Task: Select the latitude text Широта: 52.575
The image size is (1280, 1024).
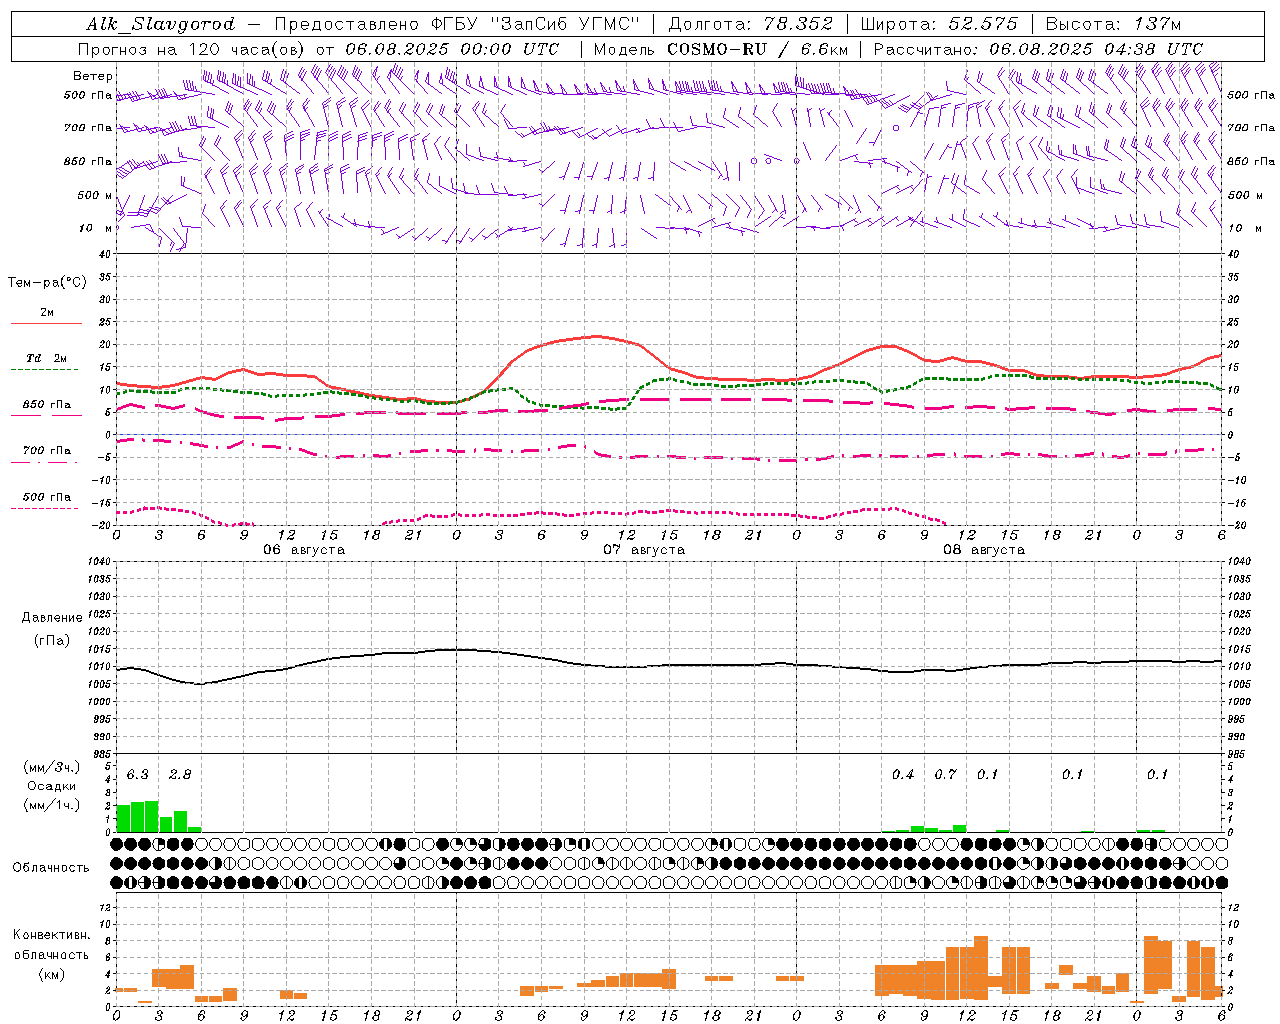Action: point(939,24)
